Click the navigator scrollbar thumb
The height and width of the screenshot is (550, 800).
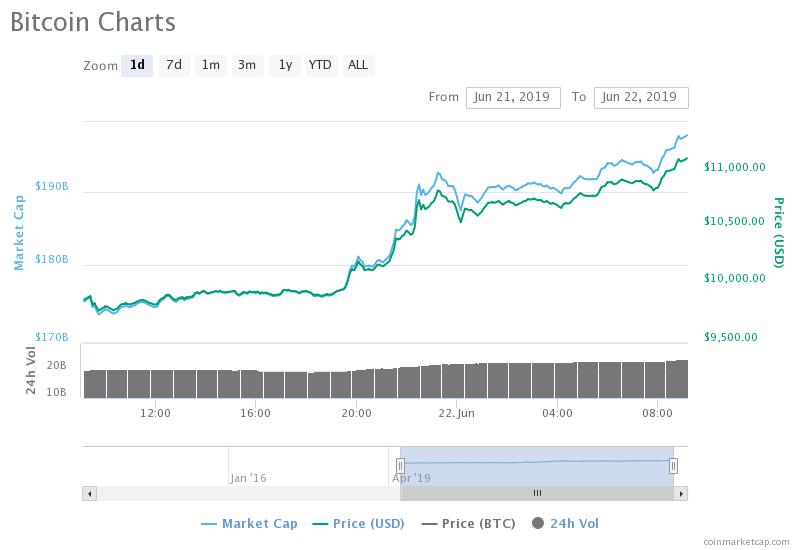click(x=537, y=493)
